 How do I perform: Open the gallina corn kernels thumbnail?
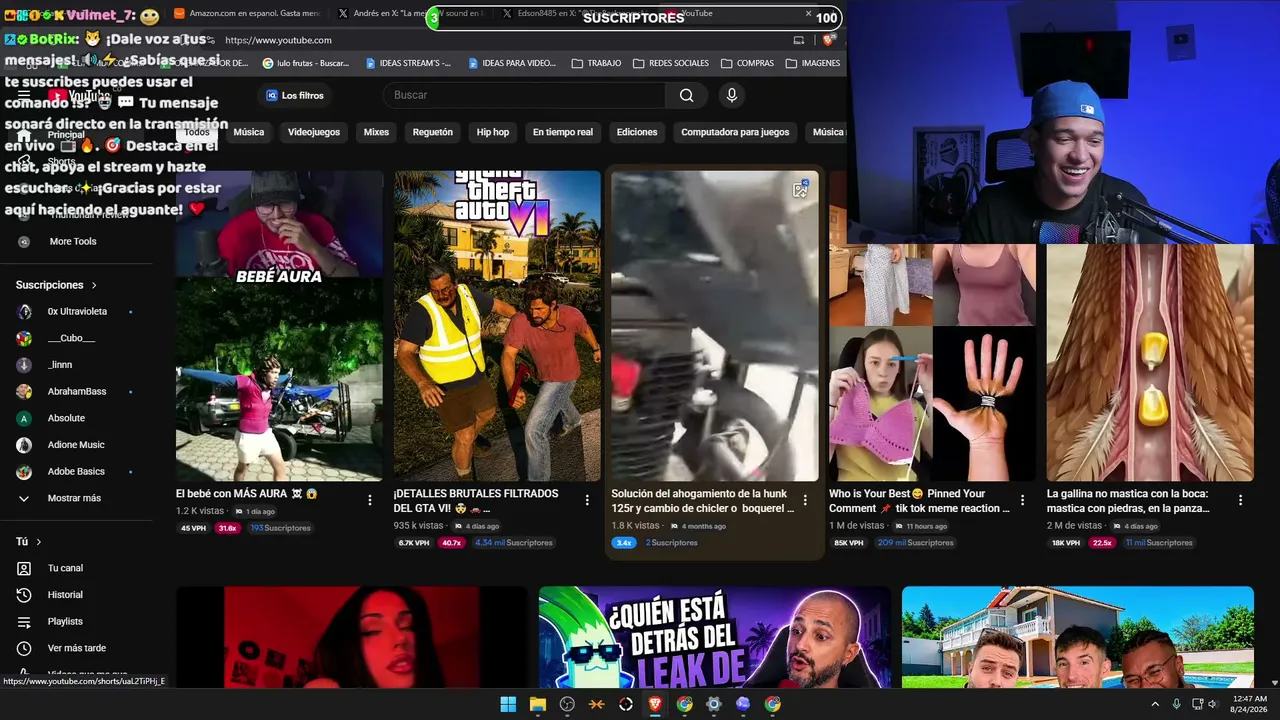click(x=1150, y=362)
